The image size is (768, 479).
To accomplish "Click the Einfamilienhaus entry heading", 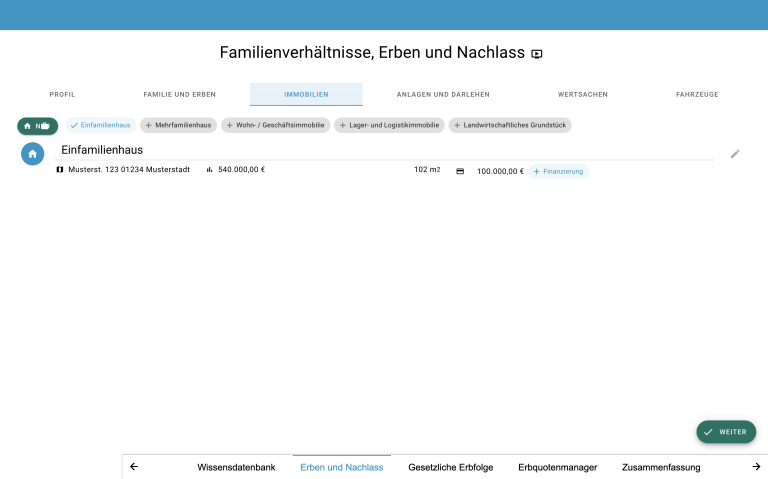I will [x=102, y=150].
